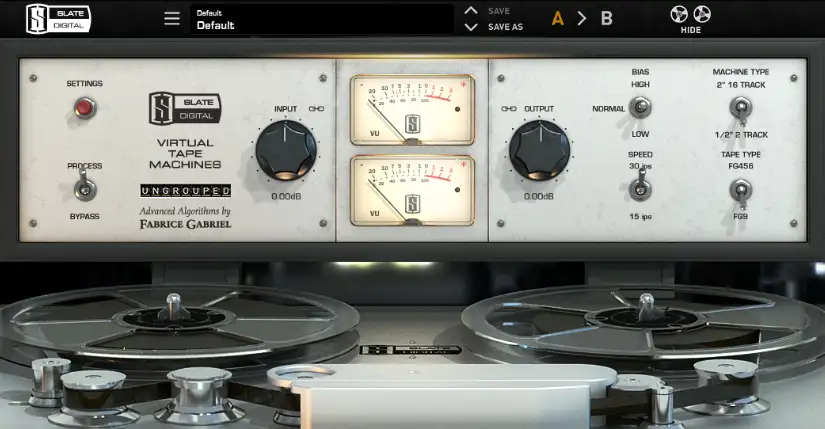Click the output 0.00dB value field
Screen dimensions: 825x429
pyautogui.click(x=539, y=196)
